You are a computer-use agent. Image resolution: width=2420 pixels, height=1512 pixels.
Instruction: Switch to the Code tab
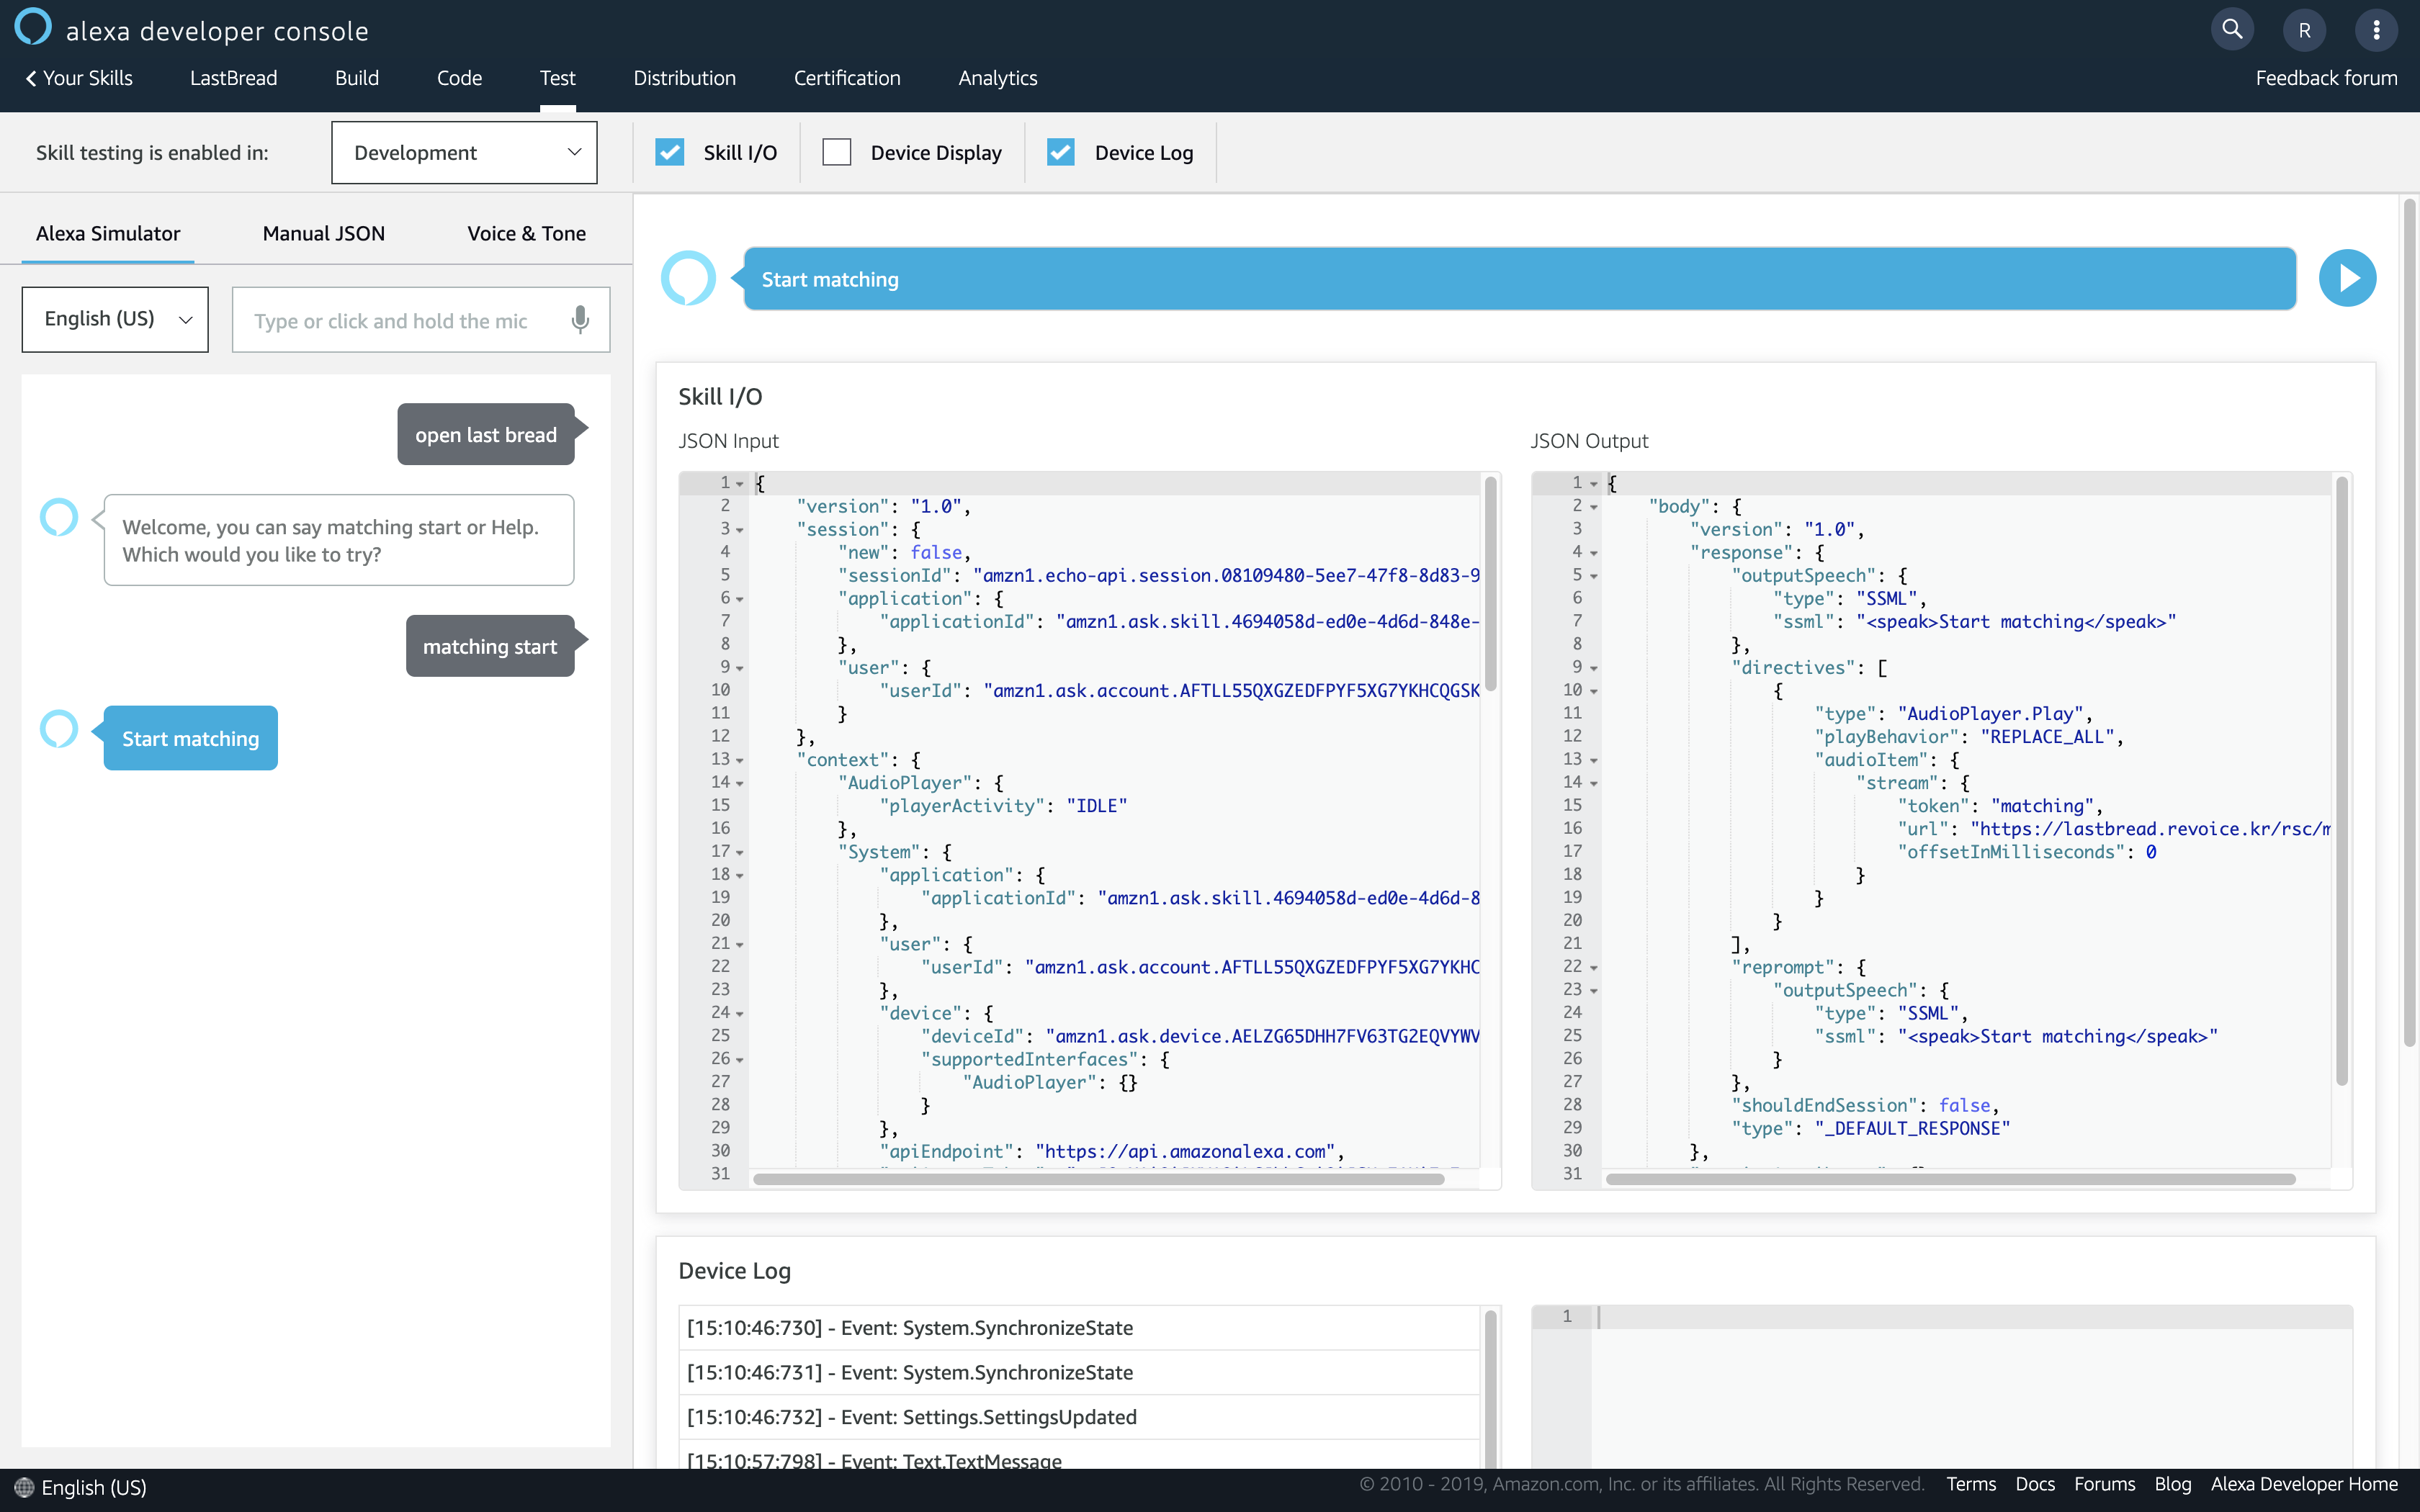(459, 78)
